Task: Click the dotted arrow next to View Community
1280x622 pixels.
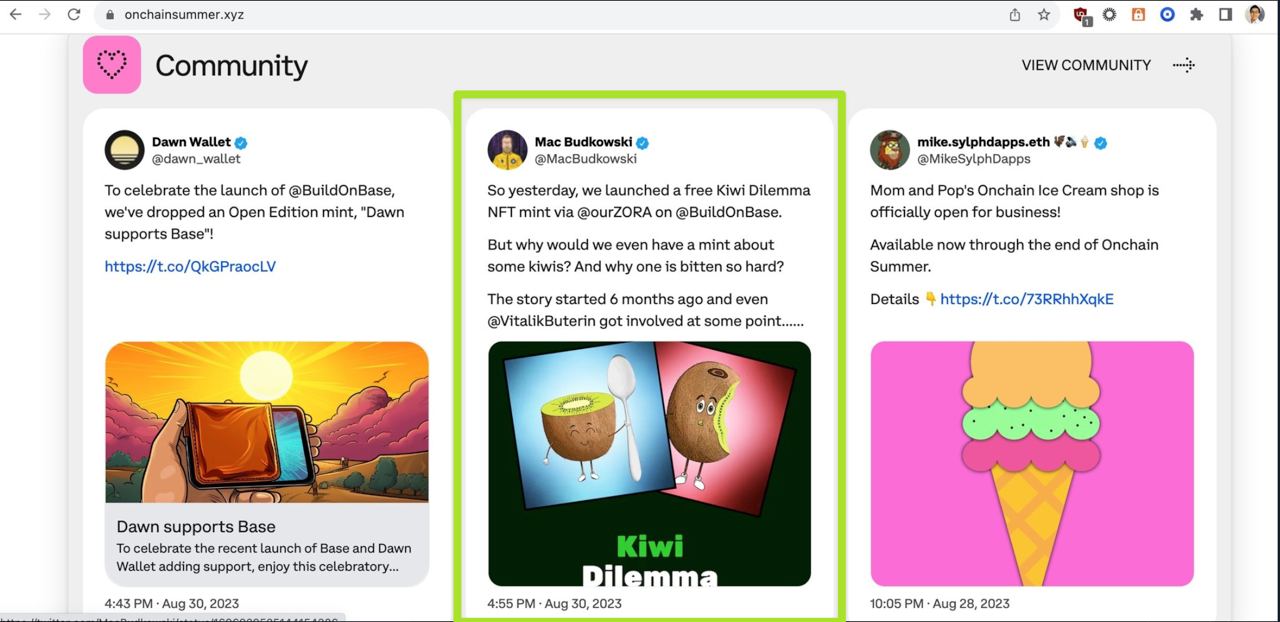Action: (x=1183, y=65)
